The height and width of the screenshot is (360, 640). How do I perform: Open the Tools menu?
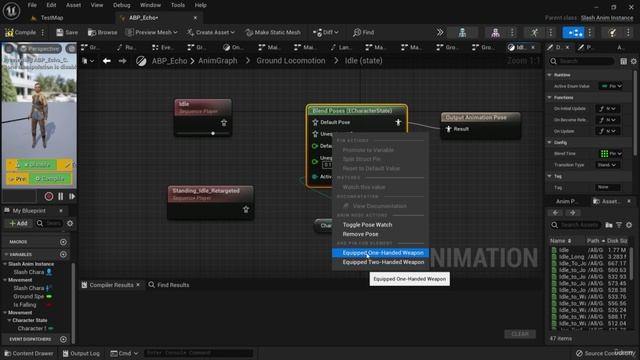click(178, 5)
